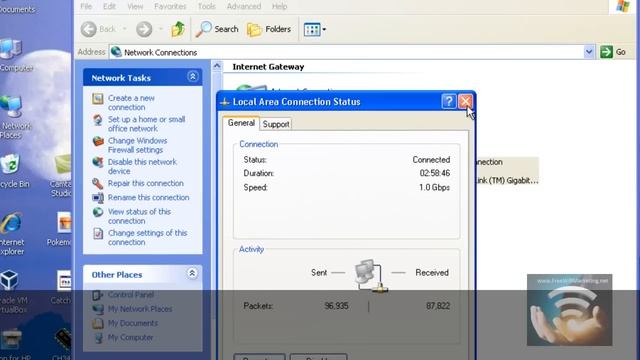The height and width of the screenshot is (360, 640).
Task: Select the General tab
Action: pos(241,123)
